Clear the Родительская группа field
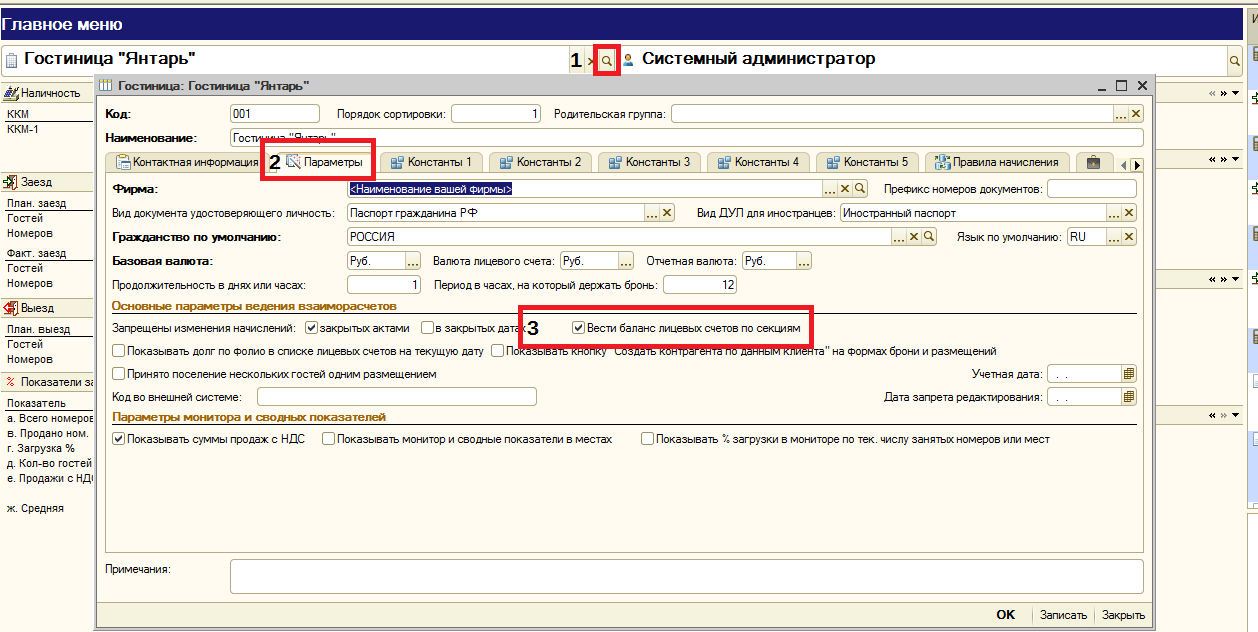This screenshot has width=1258, height=632. click(1137, 114)
